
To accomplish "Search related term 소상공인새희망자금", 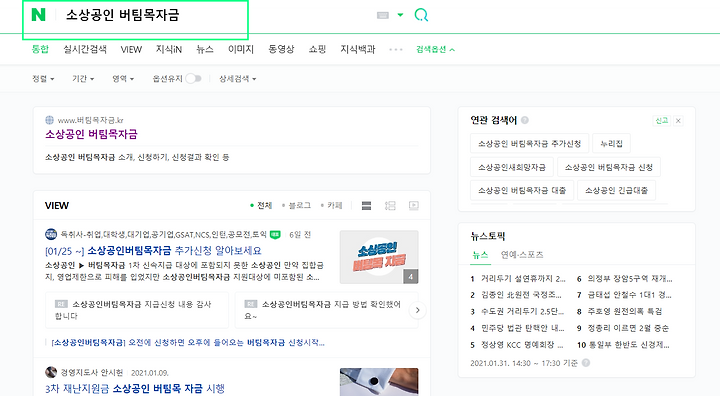I will (x=512, y=167).
